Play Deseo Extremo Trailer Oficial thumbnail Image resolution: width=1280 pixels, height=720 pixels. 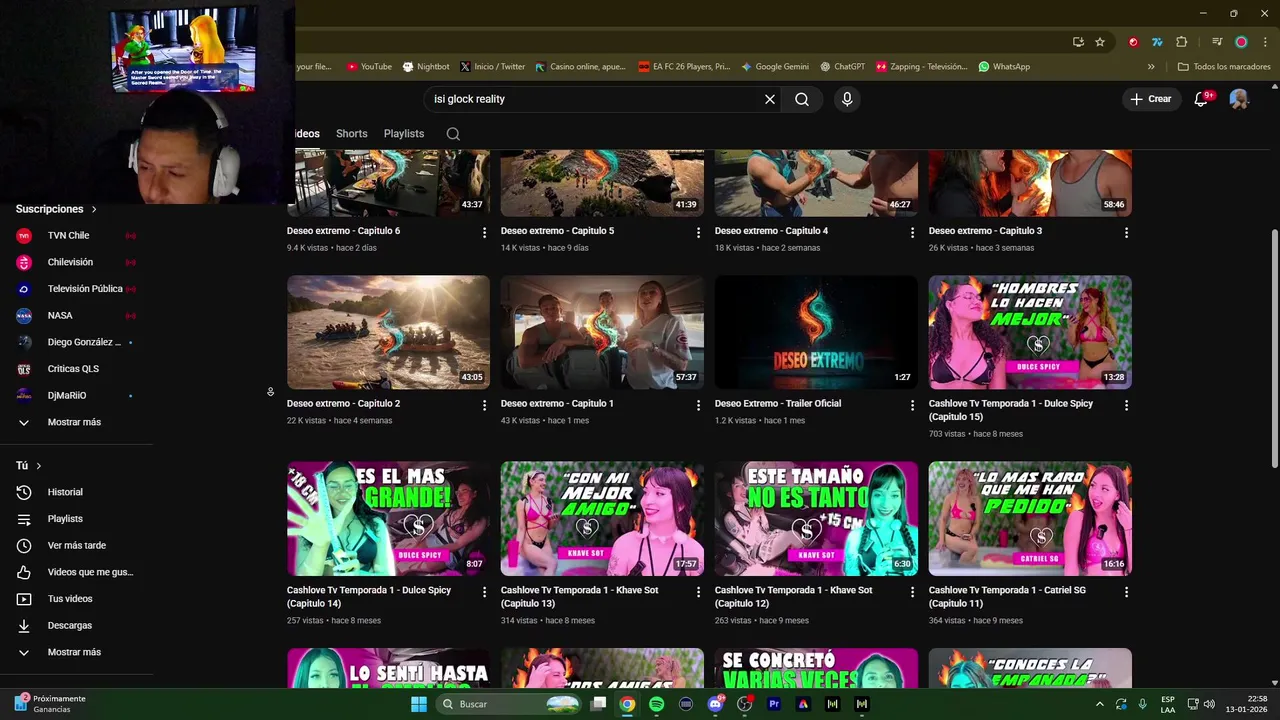(816, 332)
